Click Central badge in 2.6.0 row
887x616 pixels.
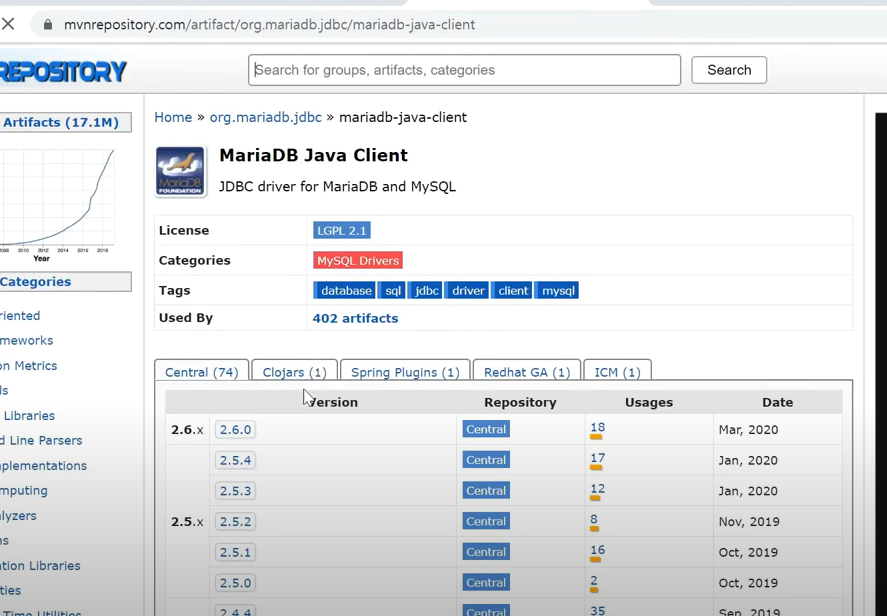[x=486, y=429]
